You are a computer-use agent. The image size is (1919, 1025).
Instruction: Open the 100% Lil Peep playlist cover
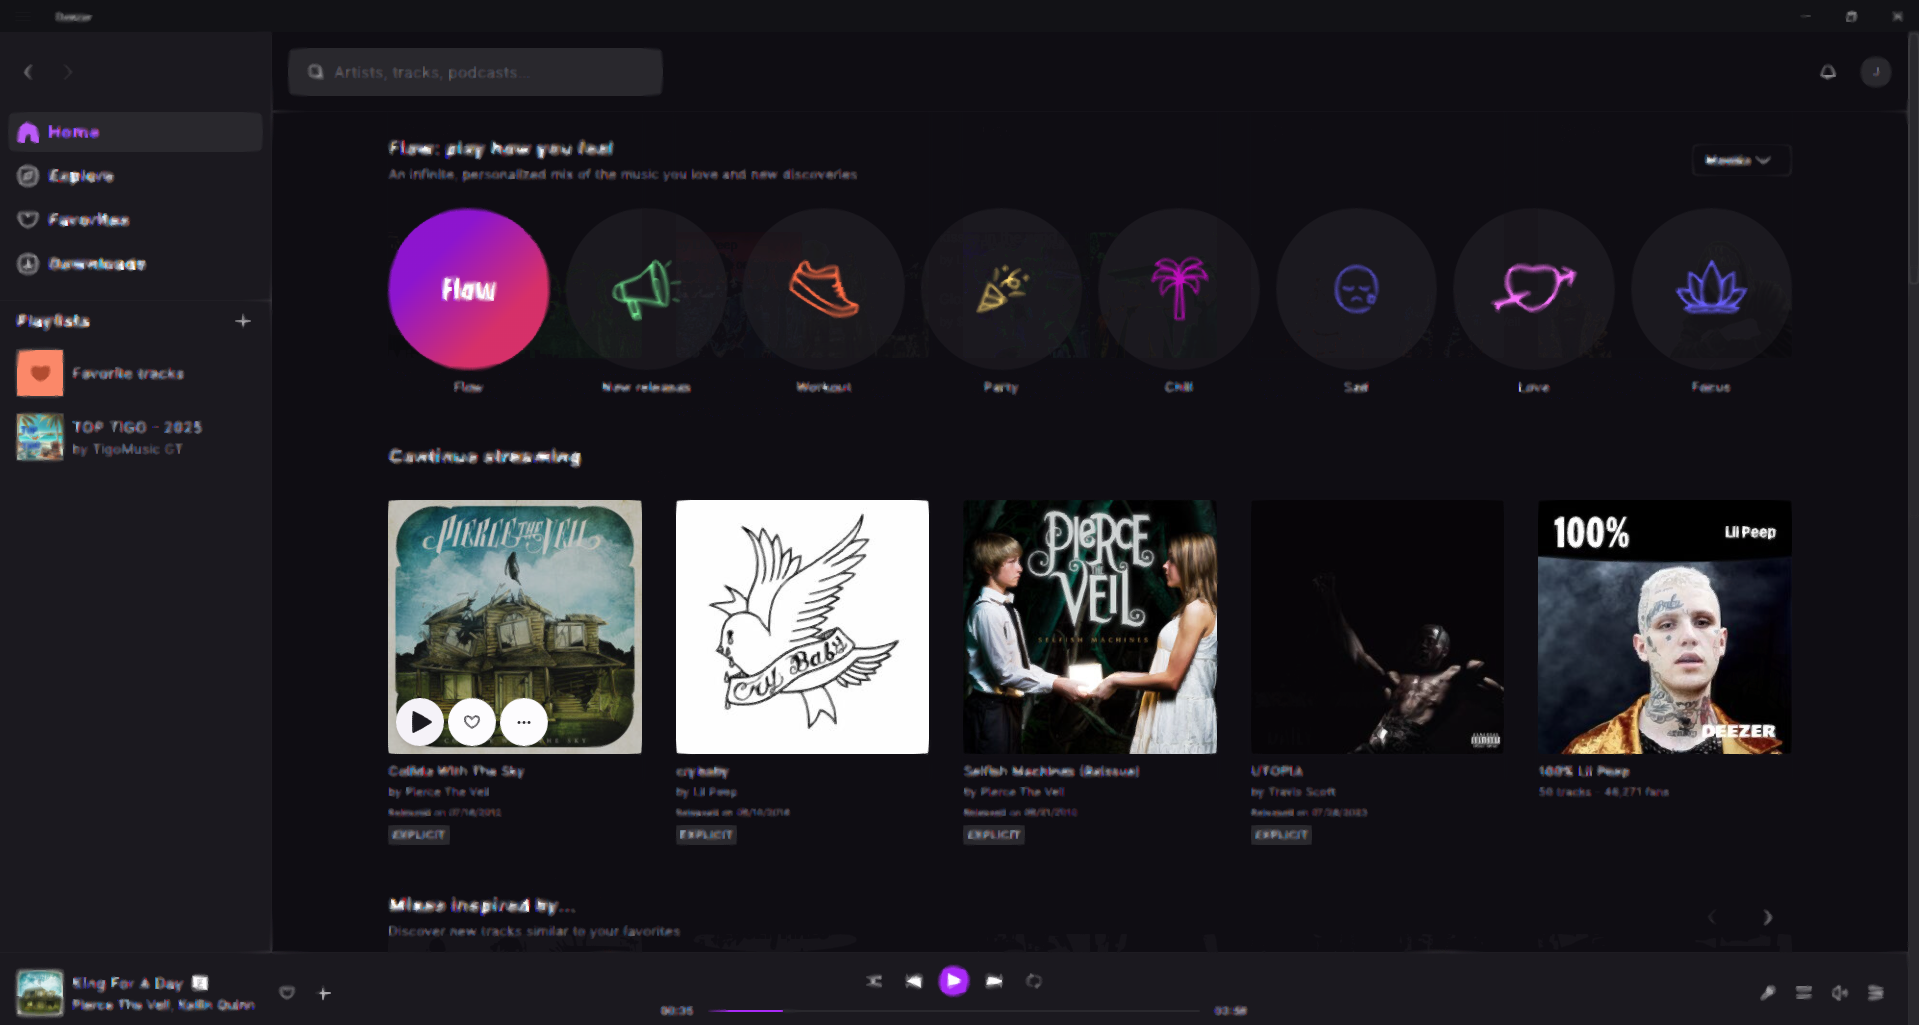(x=1665, y=627)
